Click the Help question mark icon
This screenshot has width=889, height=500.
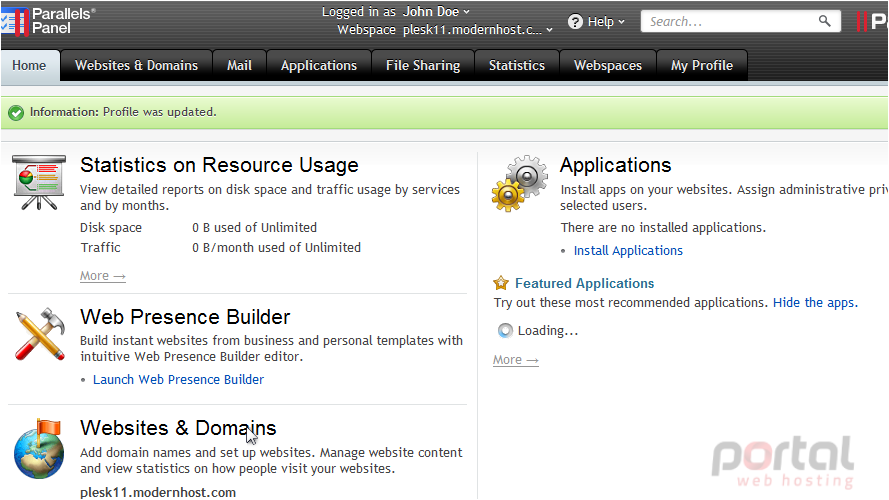tap(575, 22)
